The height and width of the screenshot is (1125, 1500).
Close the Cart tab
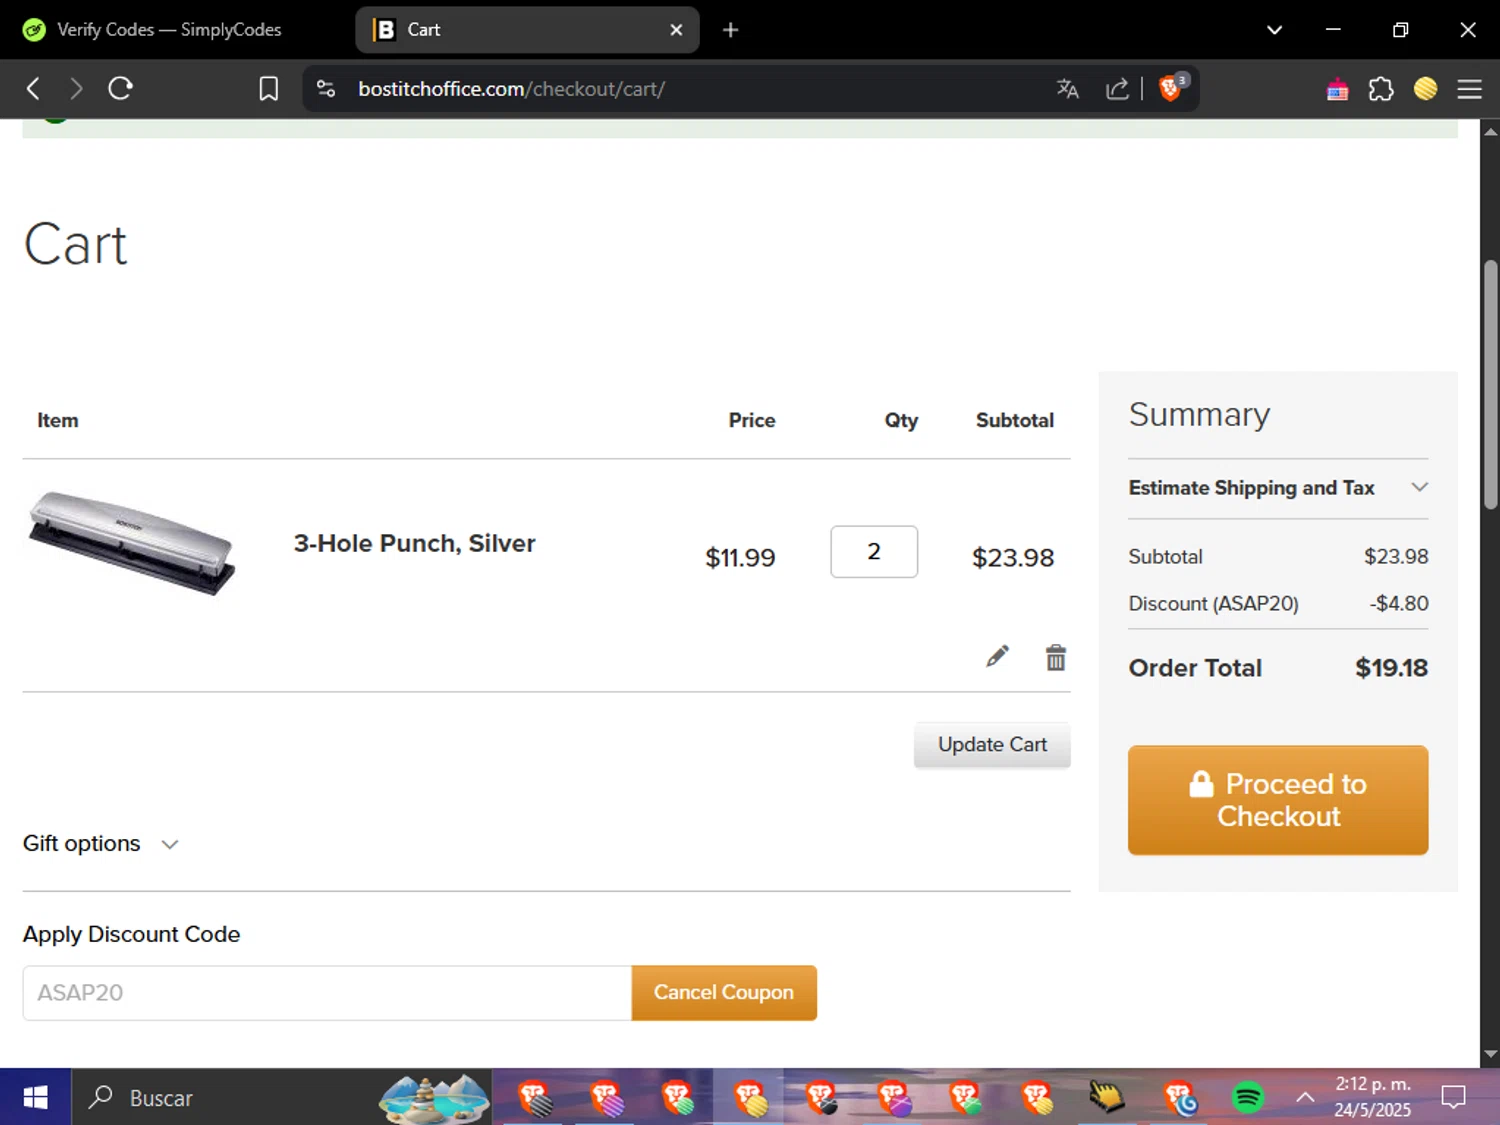676,30
